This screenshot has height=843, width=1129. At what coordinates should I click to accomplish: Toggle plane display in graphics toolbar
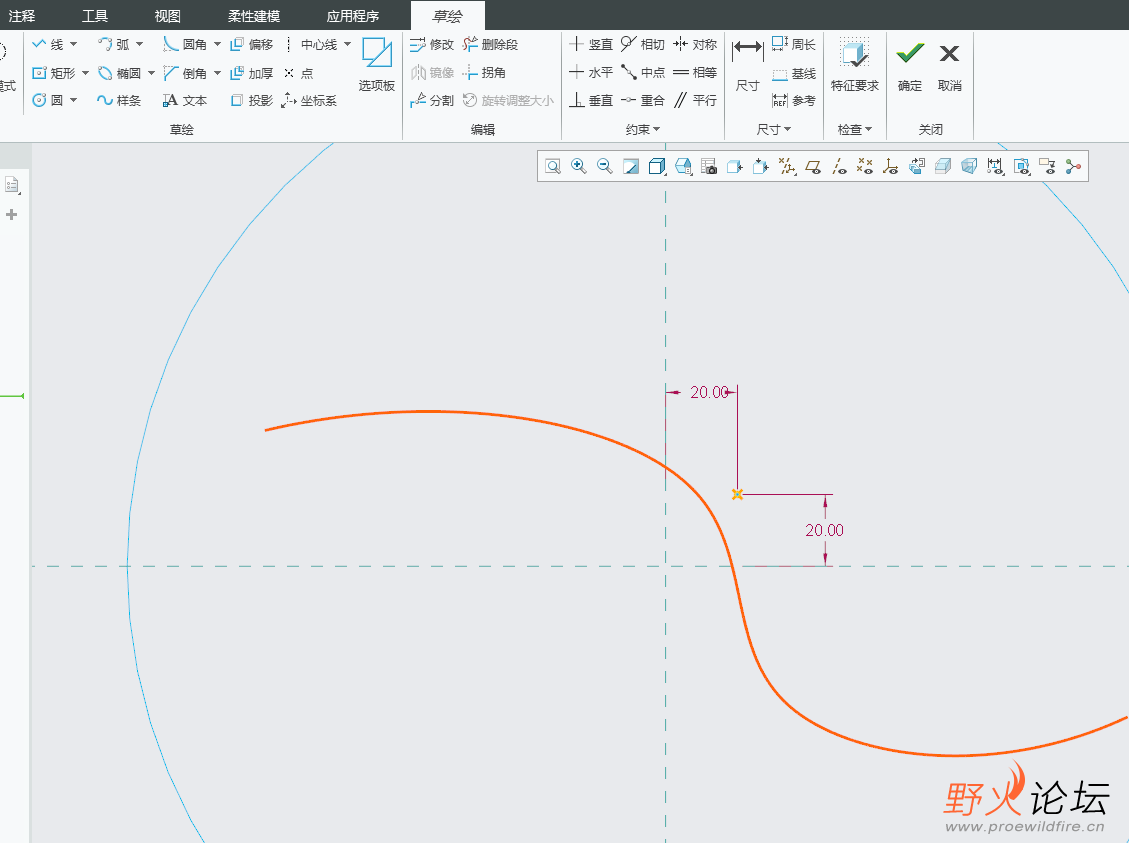[813, 167]
